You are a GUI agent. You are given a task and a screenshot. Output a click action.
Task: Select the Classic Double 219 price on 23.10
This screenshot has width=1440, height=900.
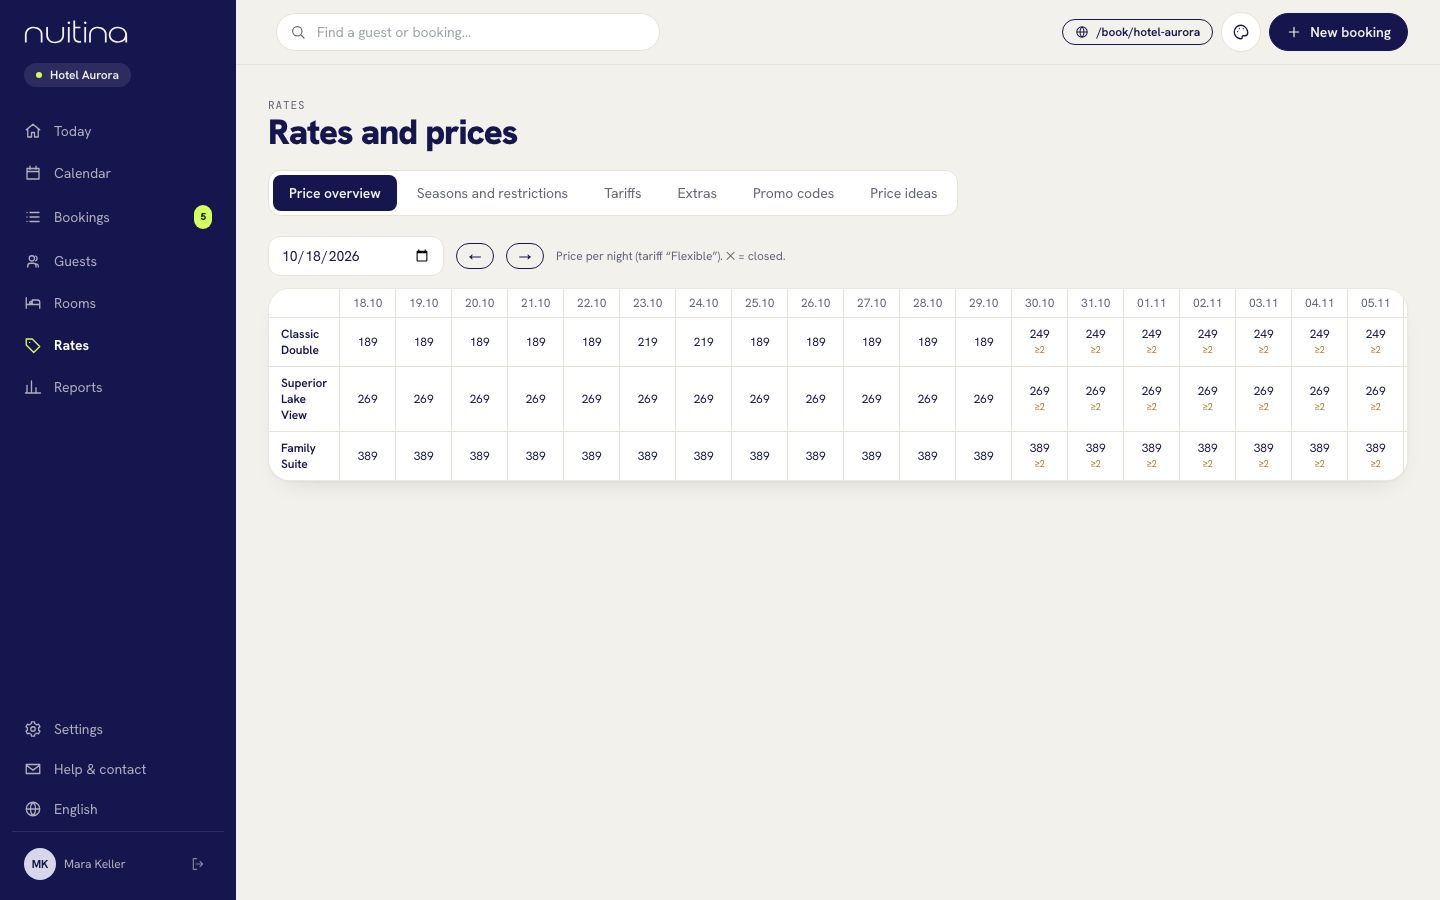tap(648, 342)
